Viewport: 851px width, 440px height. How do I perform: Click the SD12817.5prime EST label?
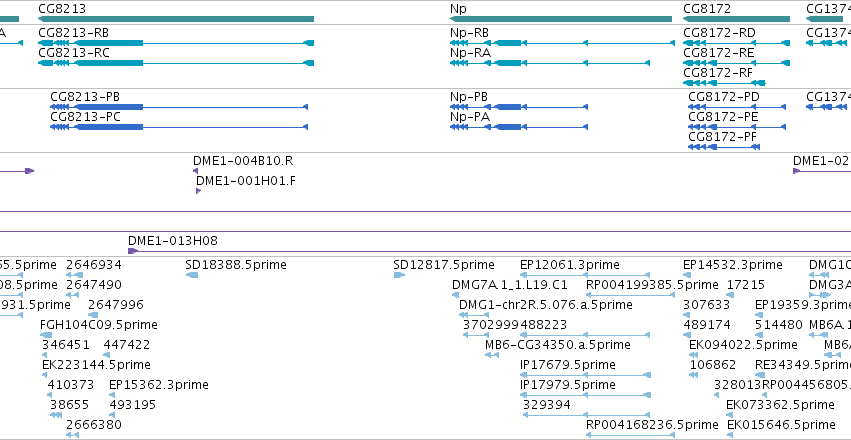pyautogui.click(x=444, y=265)
